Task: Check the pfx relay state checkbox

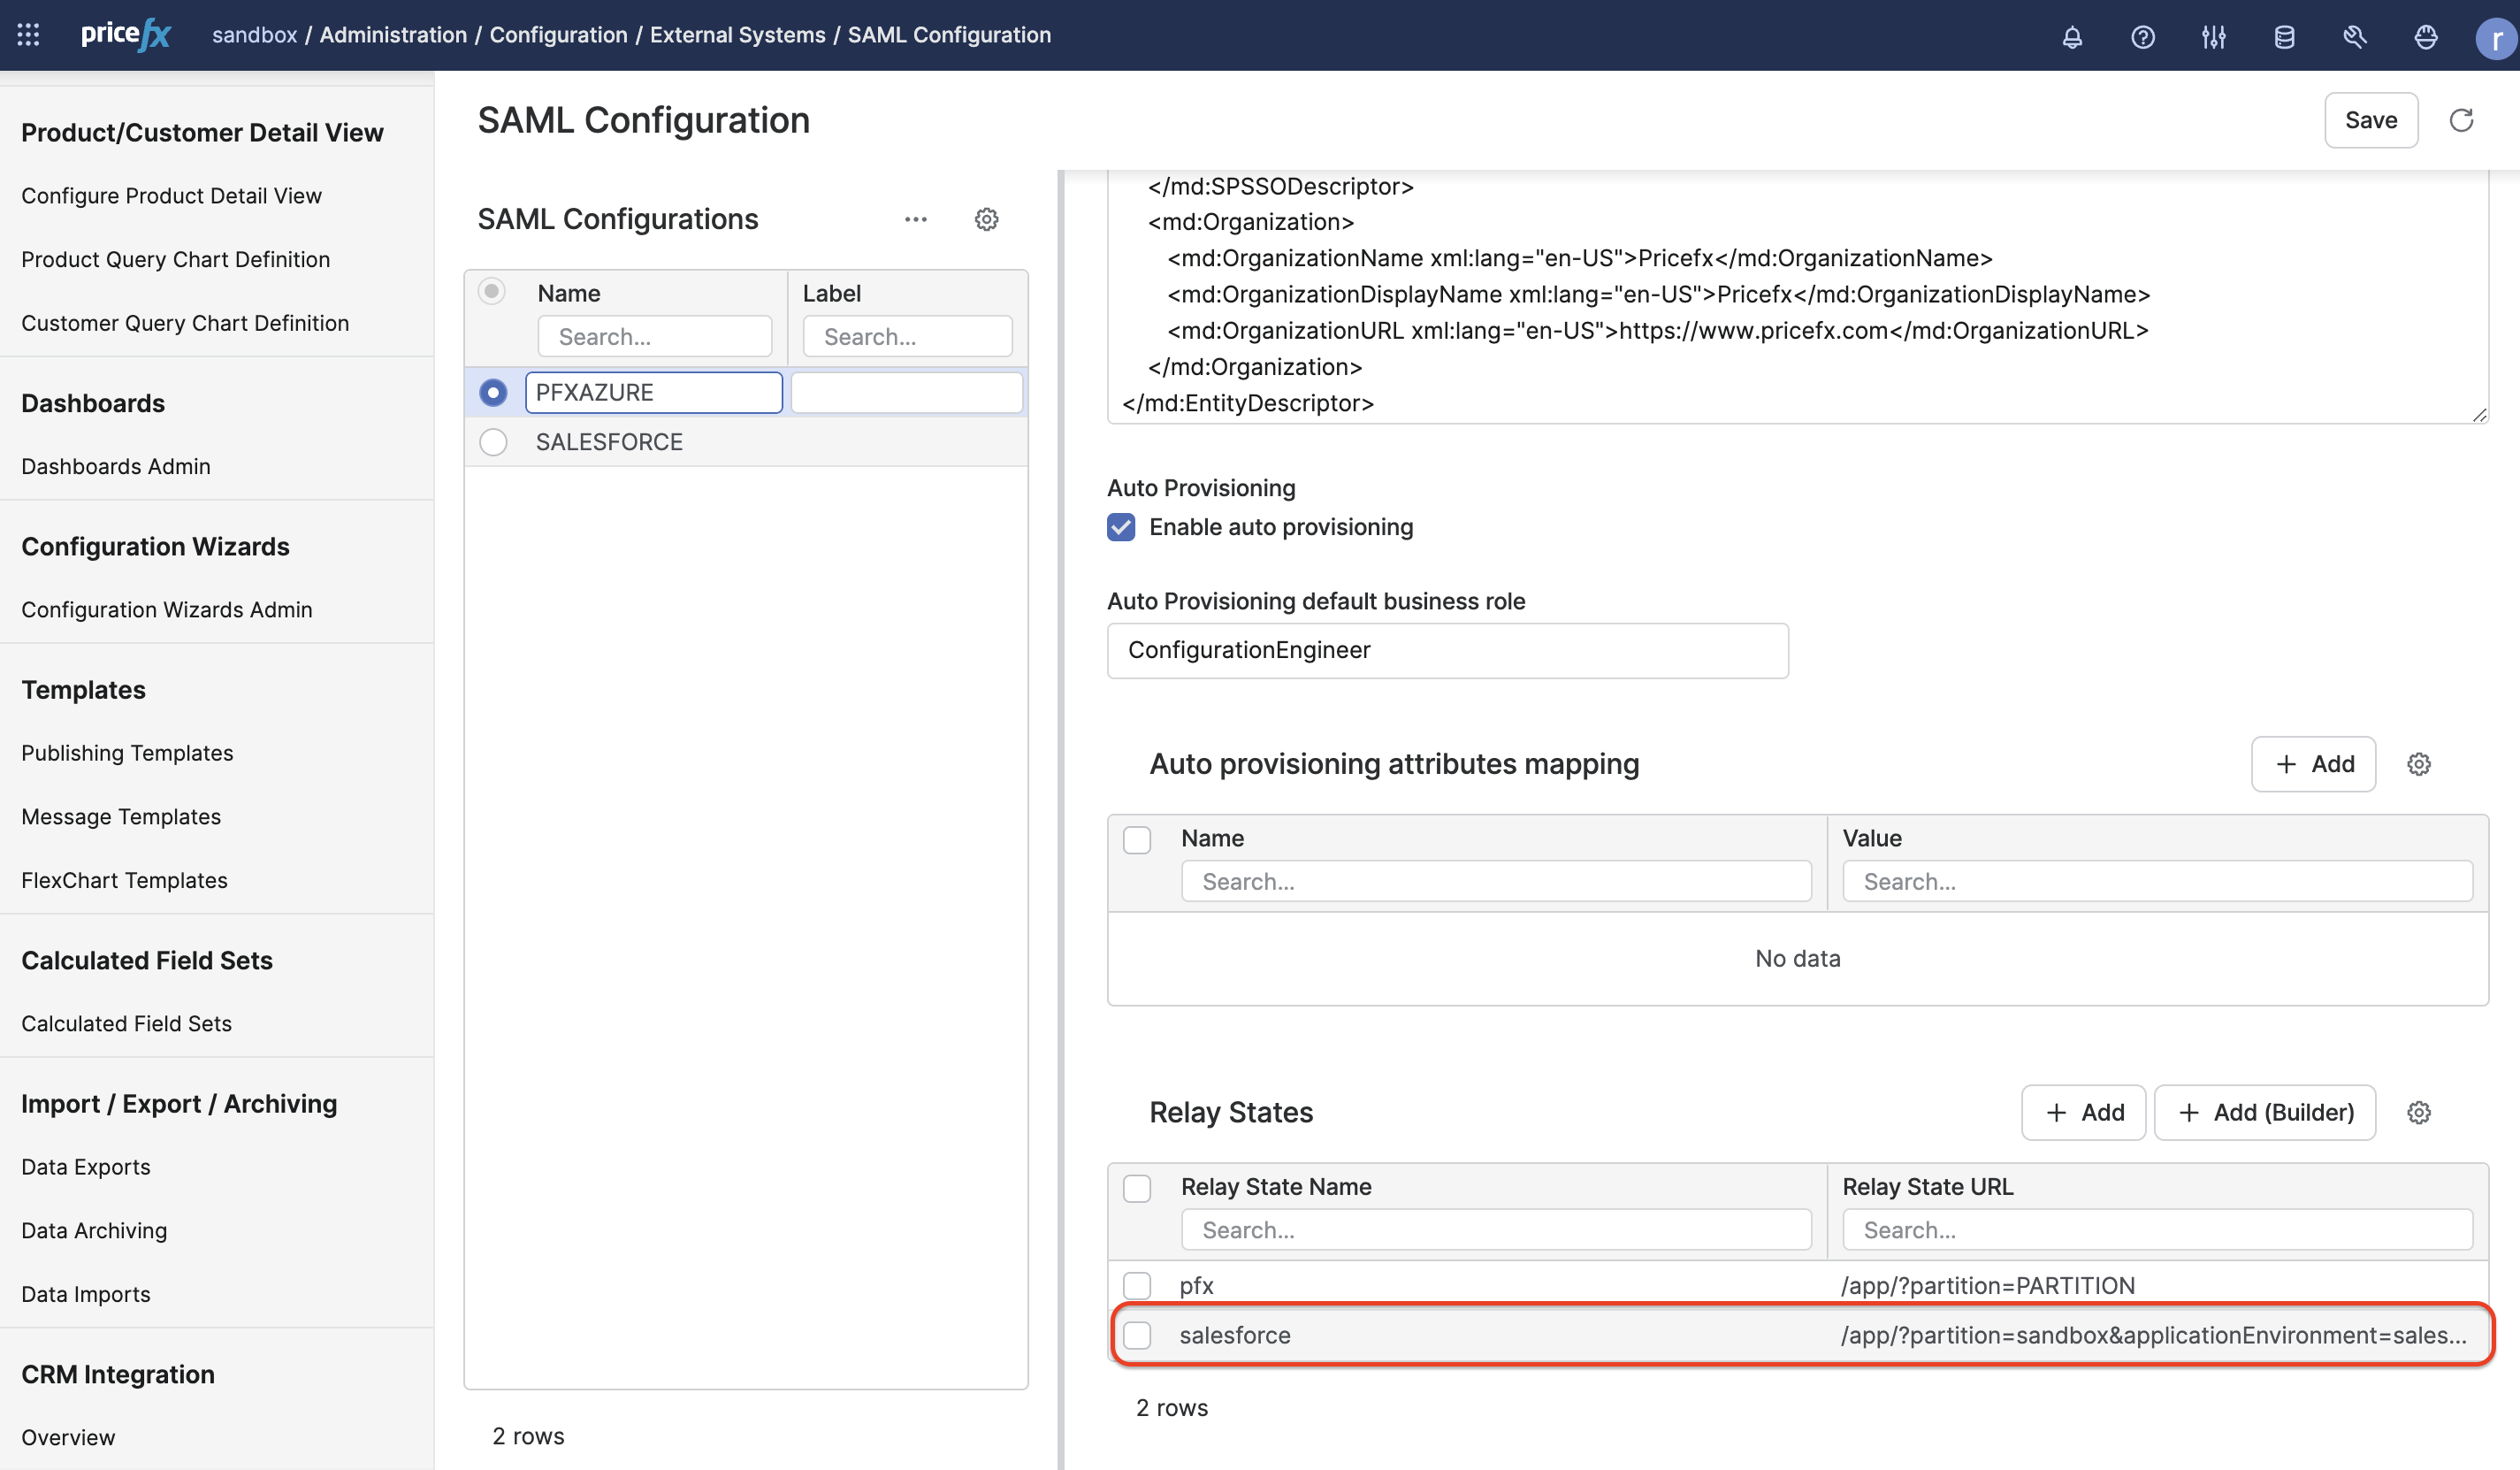Action: click(x=1137, y=1285)
